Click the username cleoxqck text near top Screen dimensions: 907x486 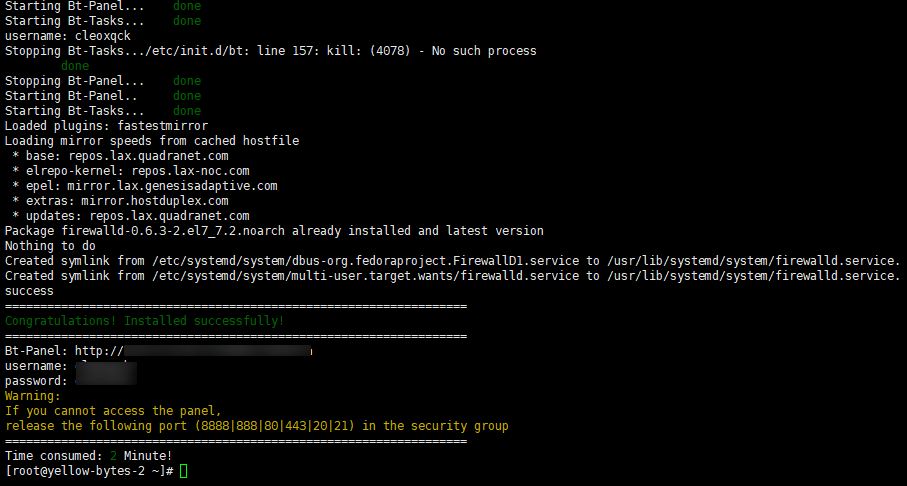pos(67,36)
